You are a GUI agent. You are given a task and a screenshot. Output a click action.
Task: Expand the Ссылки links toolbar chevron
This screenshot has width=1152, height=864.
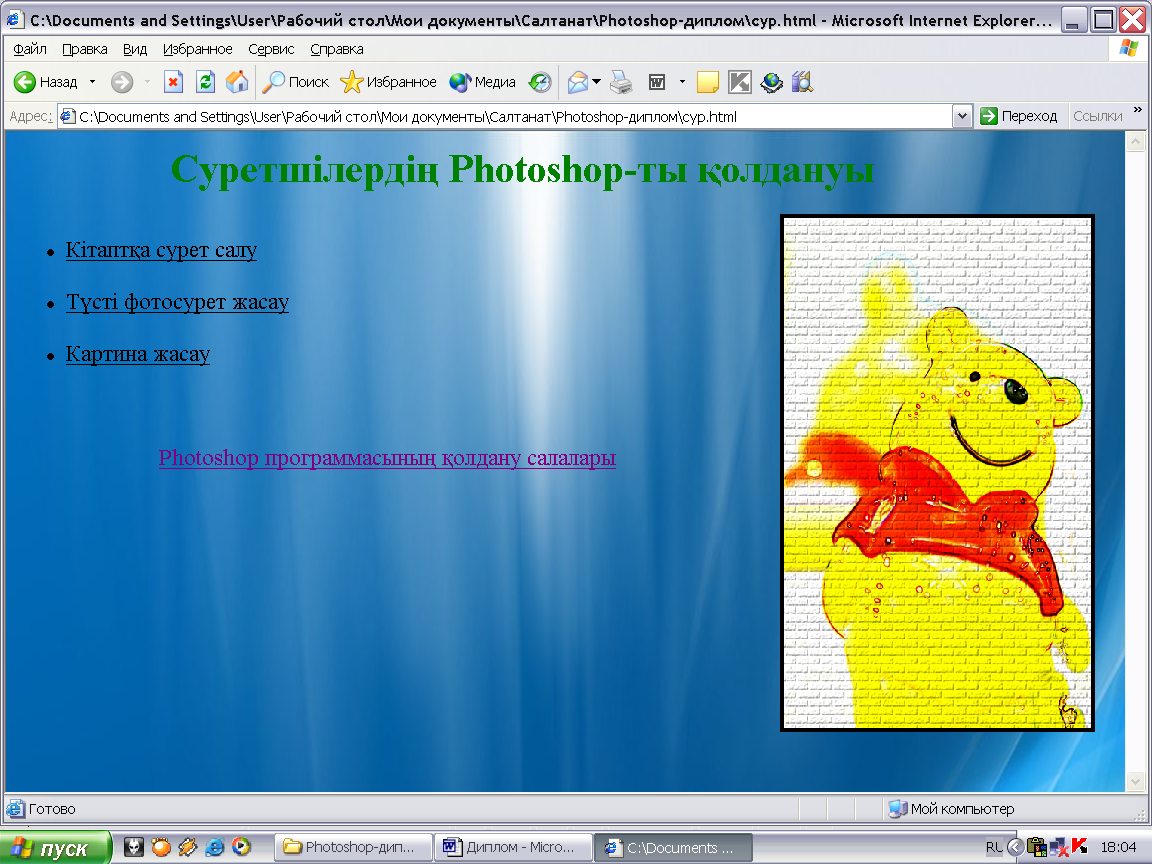coord(1138,110)
